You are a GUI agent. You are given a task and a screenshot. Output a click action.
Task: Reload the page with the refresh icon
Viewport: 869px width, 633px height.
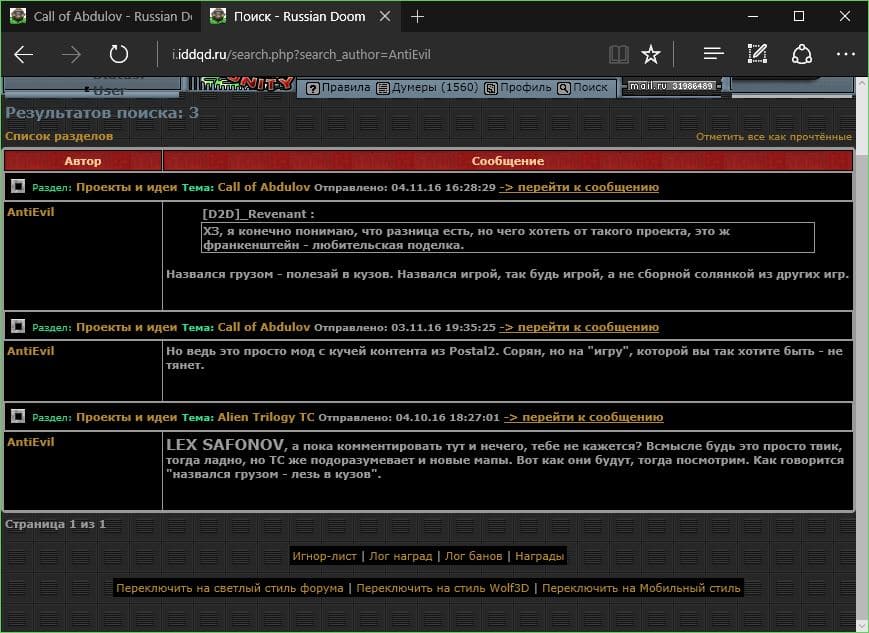pos(119,54)
